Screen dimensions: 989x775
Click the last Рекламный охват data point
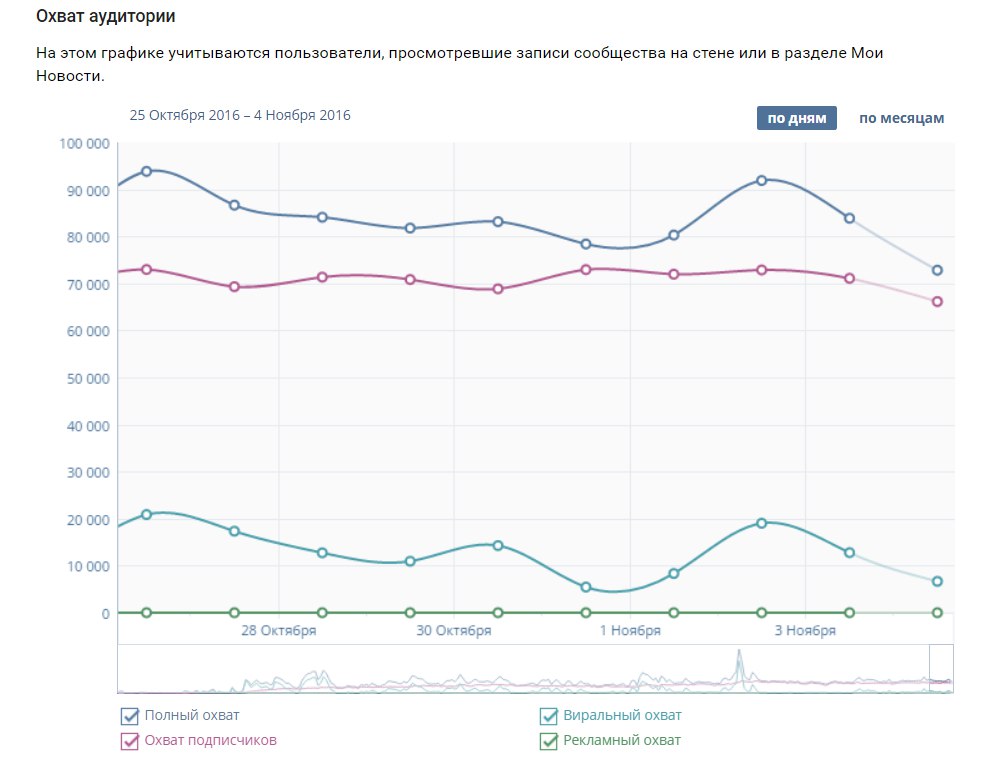tap(937, 612)
